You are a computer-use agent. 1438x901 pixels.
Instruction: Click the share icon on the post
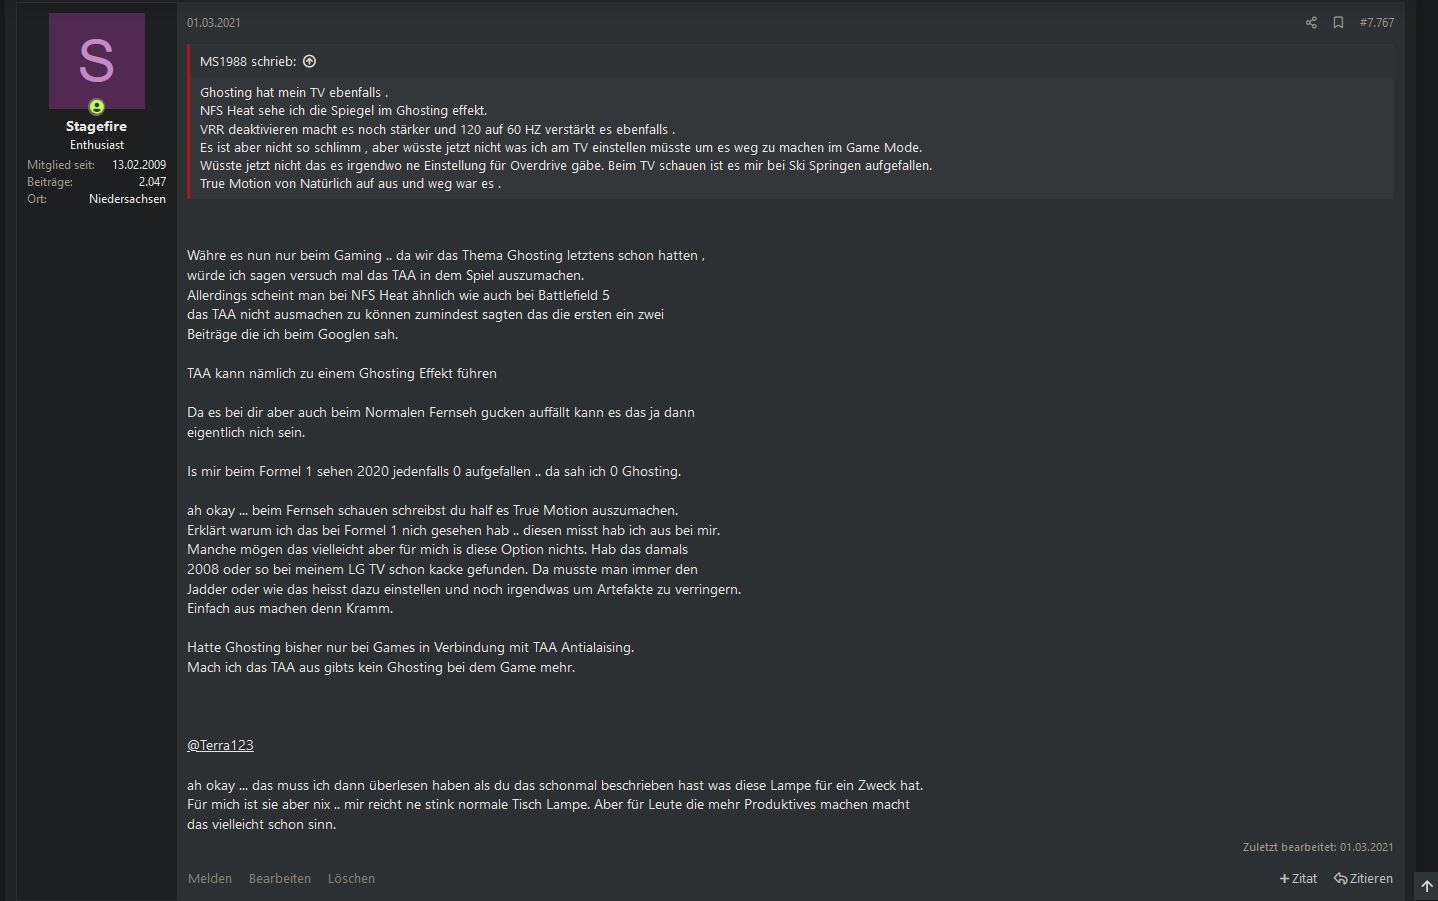coord(1311,22)
